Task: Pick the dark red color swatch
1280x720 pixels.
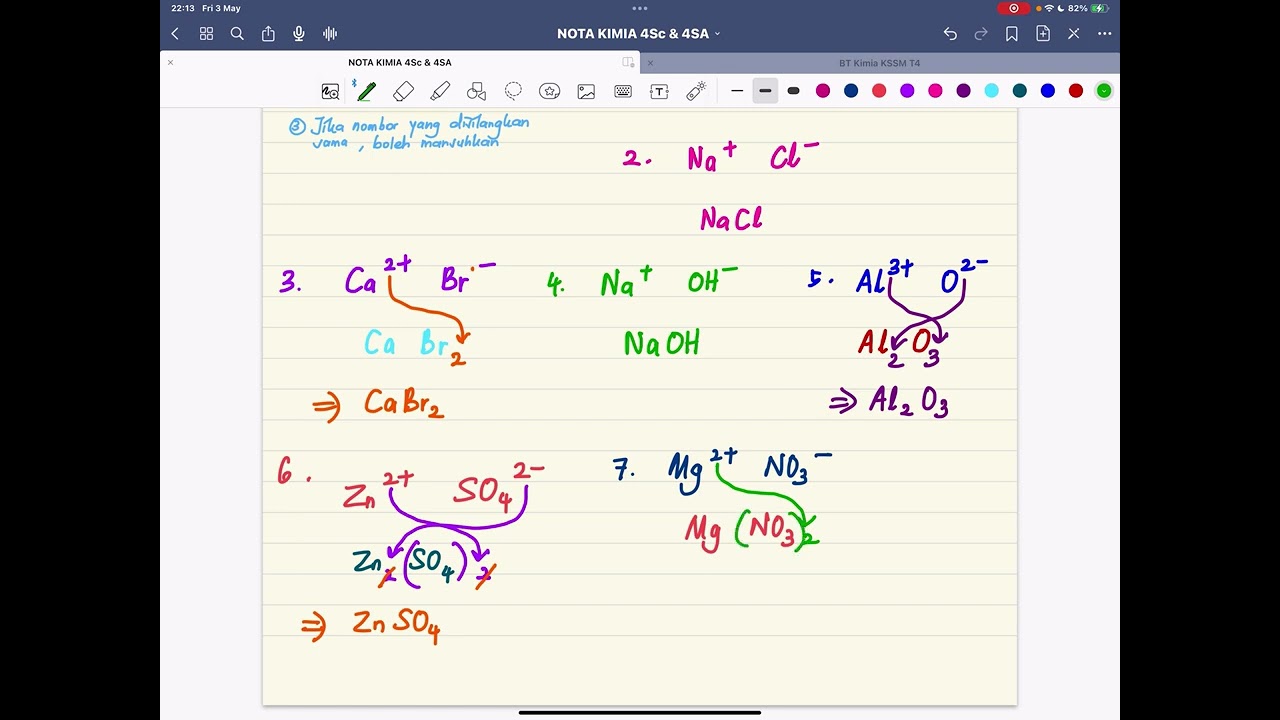Action: click(x=1076, y=91)
